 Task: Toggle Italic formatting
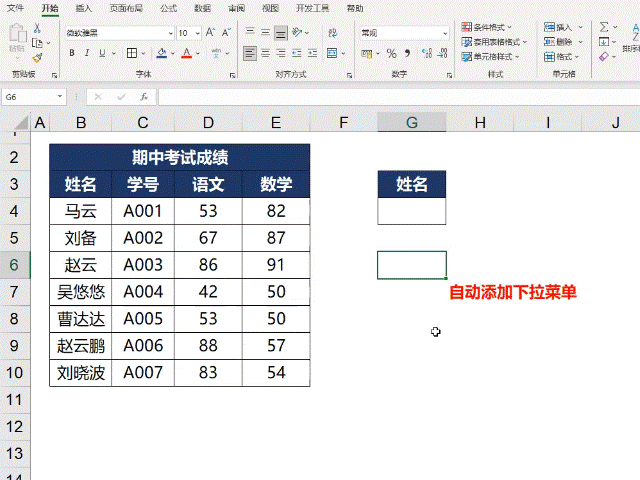[x=87, y=53]
